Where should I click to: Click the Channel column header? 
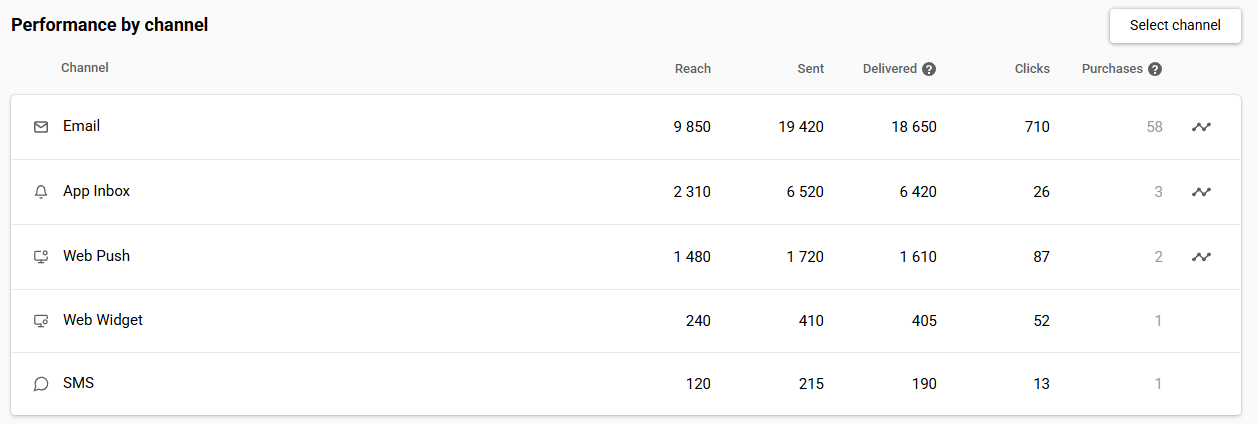(85, 68)
